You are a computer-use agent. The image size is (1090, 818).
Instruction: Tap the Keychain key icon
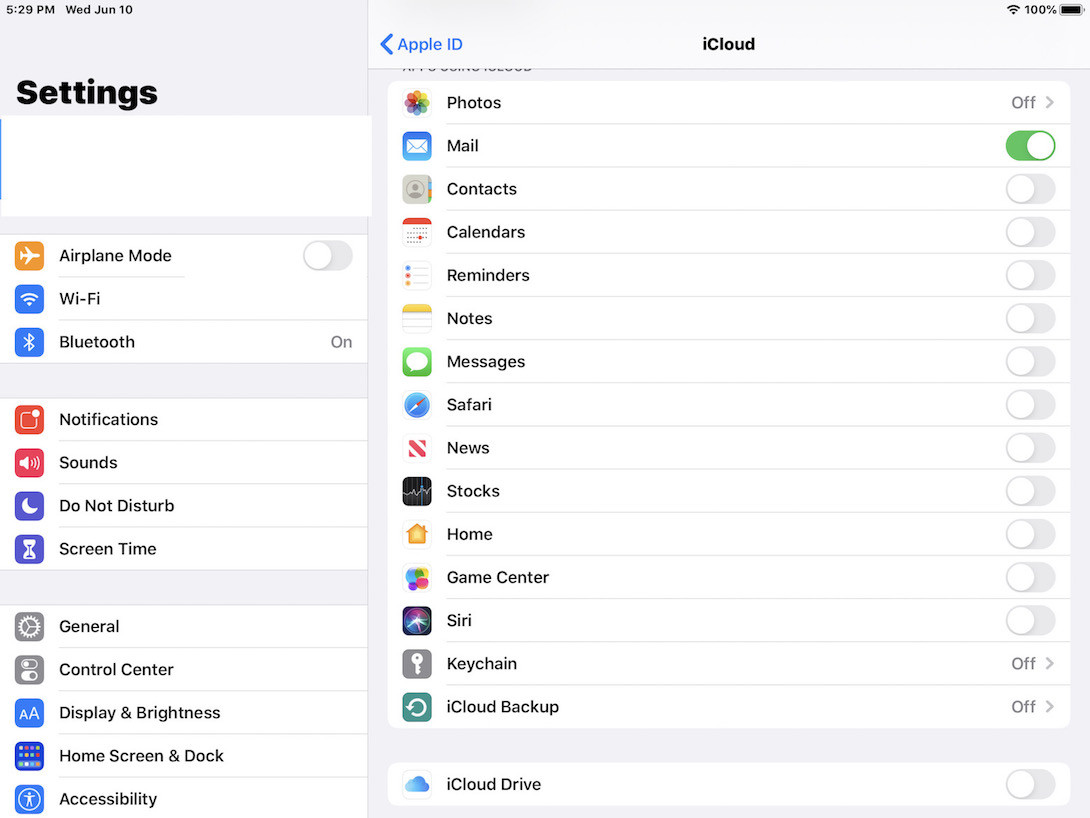[417, 664]
